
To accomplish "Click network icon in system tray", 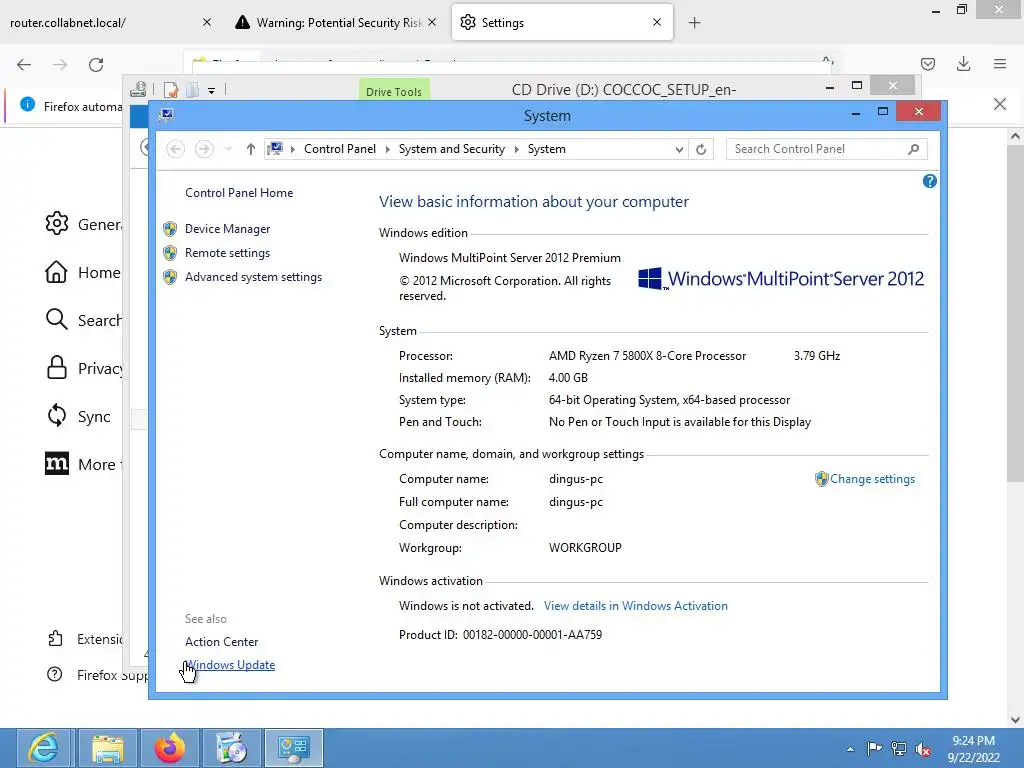I will [x=899, y=749].
